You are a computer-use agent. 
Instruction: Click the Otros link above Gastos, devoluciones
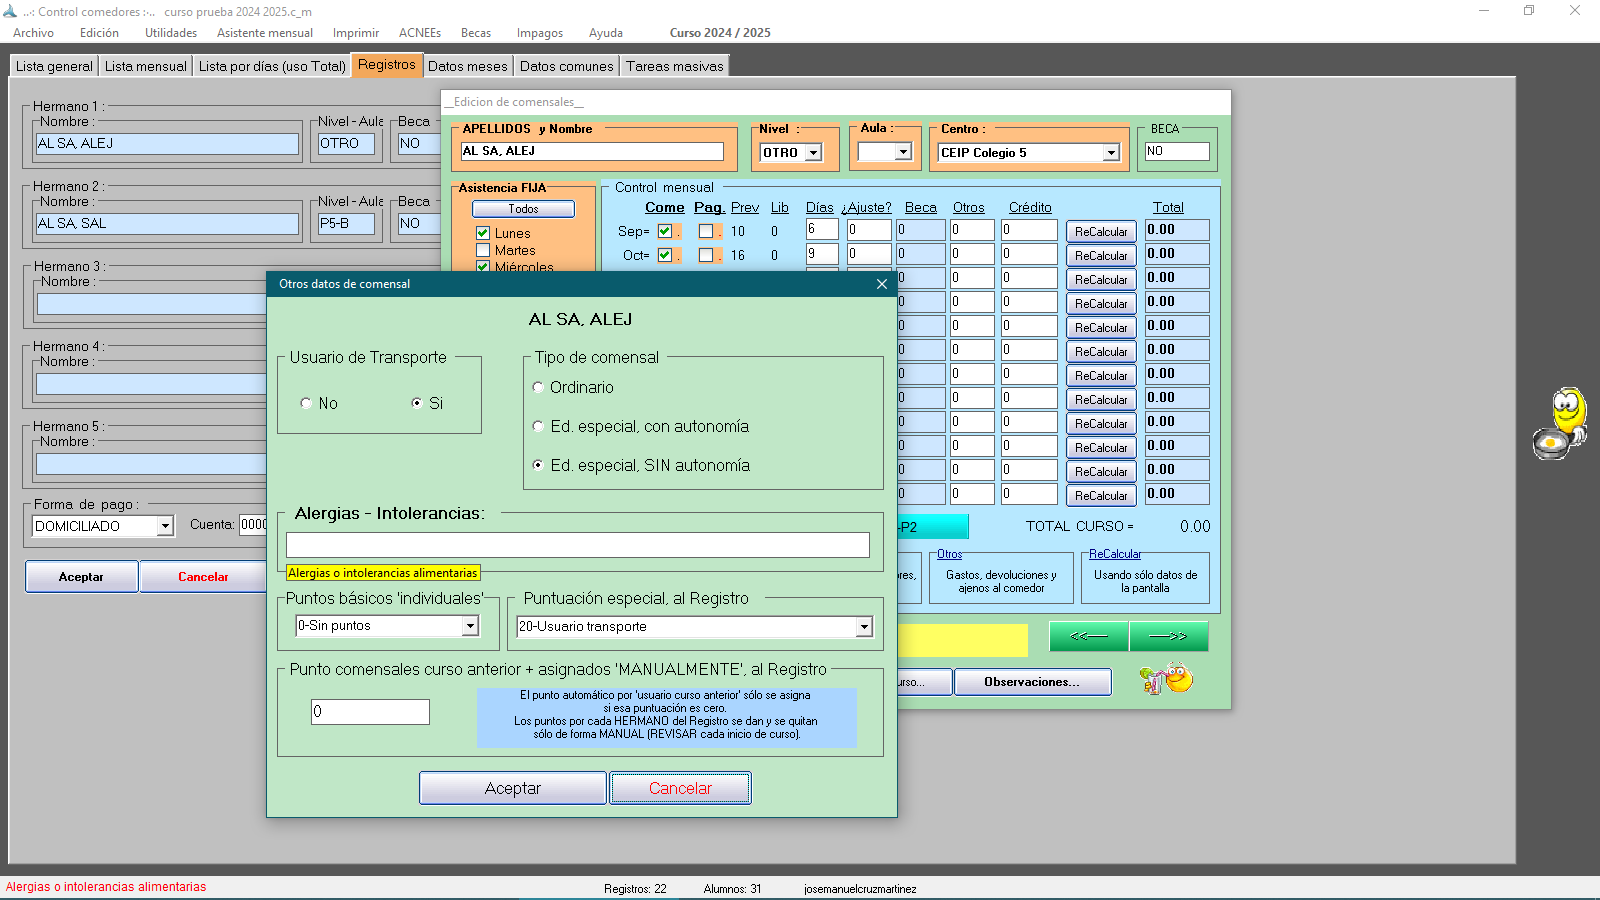pyautogui.click(x=950, y=554)
